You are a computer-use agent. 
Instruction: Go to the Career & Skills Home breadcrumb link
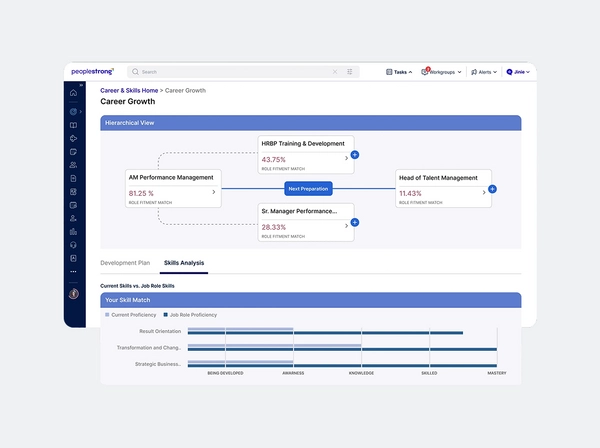pos(129,91)
